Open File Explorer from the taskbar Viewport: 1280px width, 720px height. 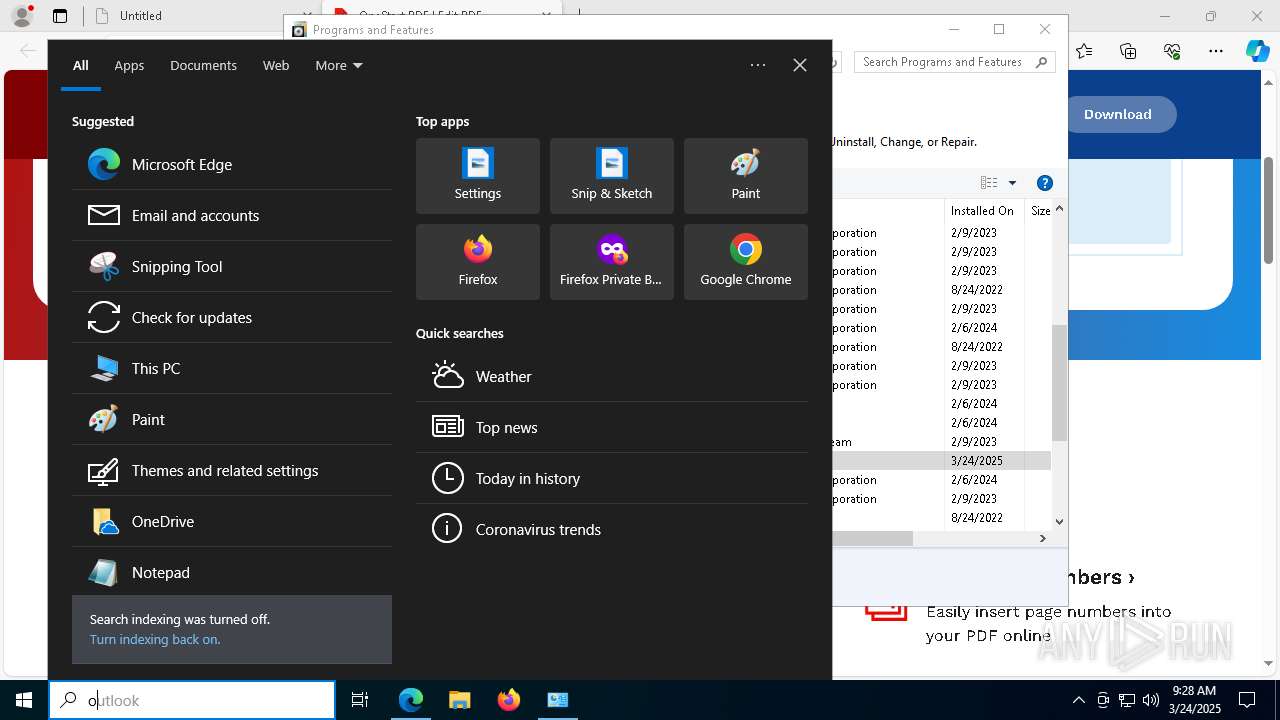pyautogui.click(x=460, y=700)
